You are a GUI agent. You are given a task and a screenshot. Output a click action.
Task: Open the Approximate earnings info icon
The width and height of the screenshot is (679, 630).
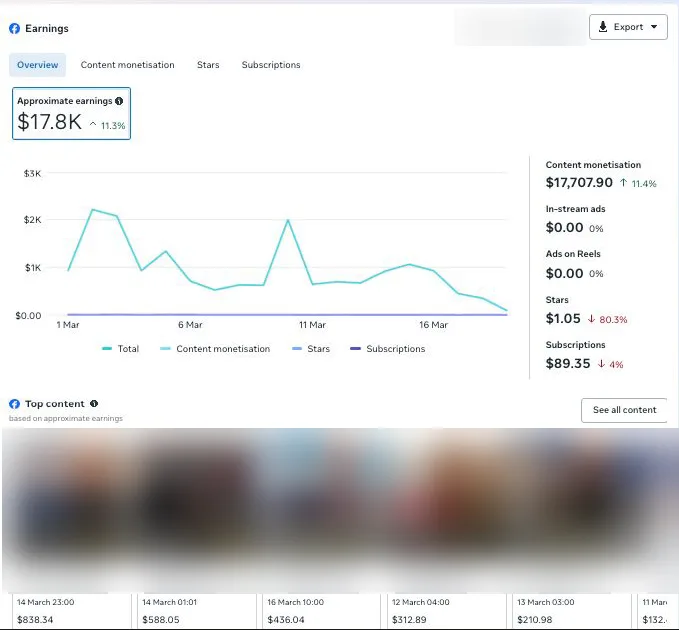pyautogui.click(x=119, y=101)
